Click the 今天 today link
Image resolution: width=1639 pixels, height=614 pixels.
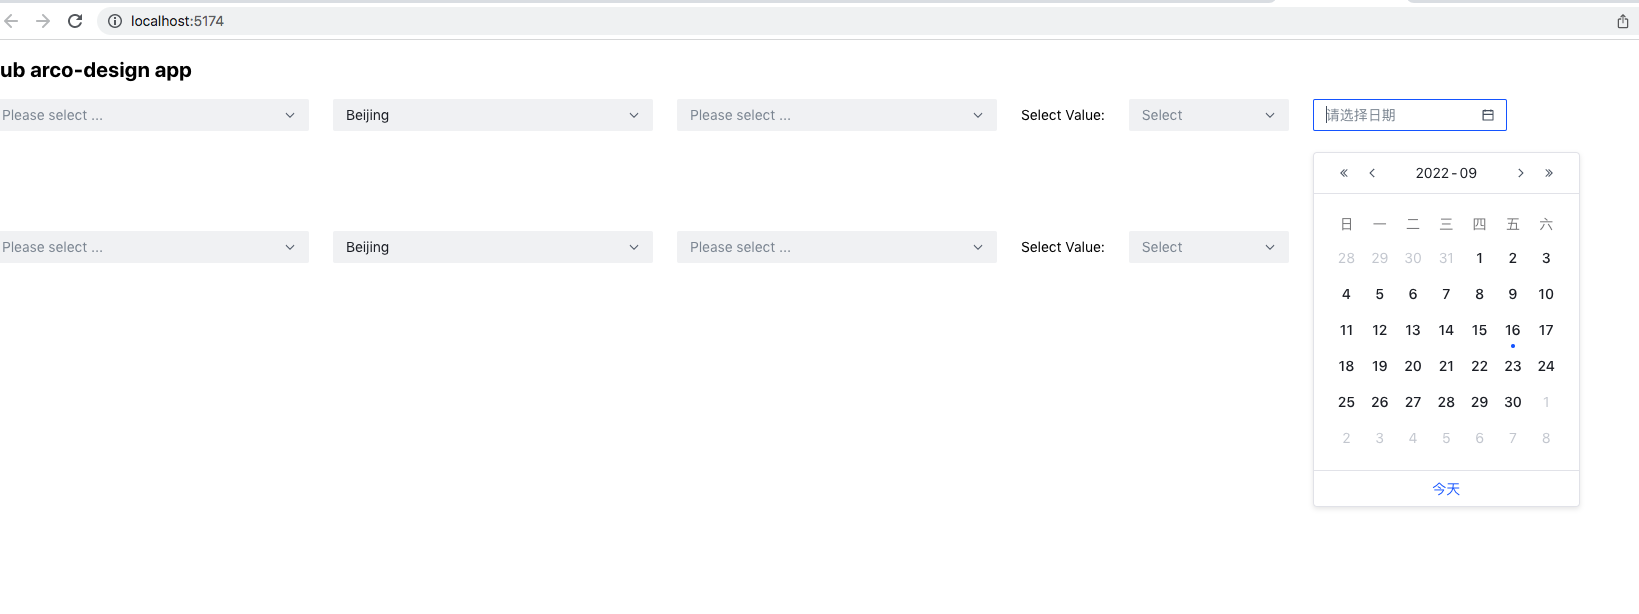coord(1446,489)
